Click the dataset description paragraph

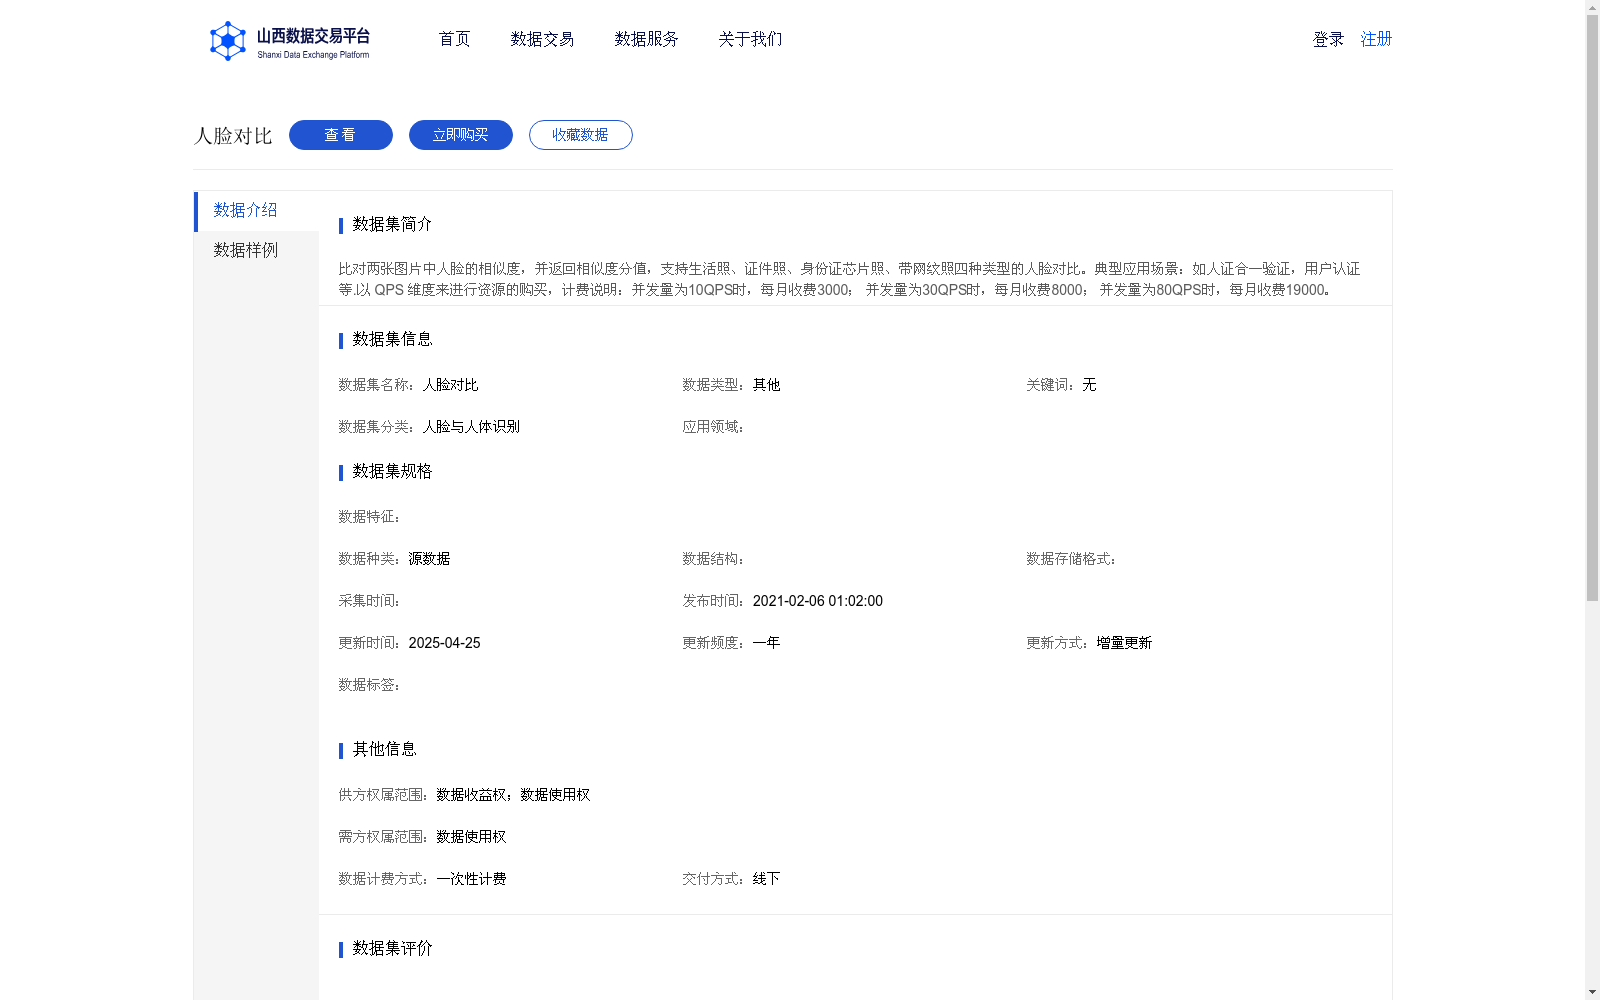click(x=849, y=279)
